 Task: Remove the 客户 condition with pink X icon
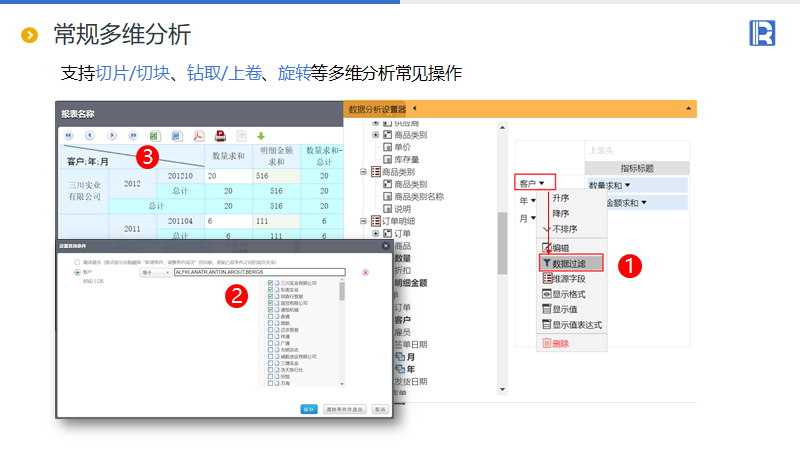pyautogui.click(x=365, y=272)
